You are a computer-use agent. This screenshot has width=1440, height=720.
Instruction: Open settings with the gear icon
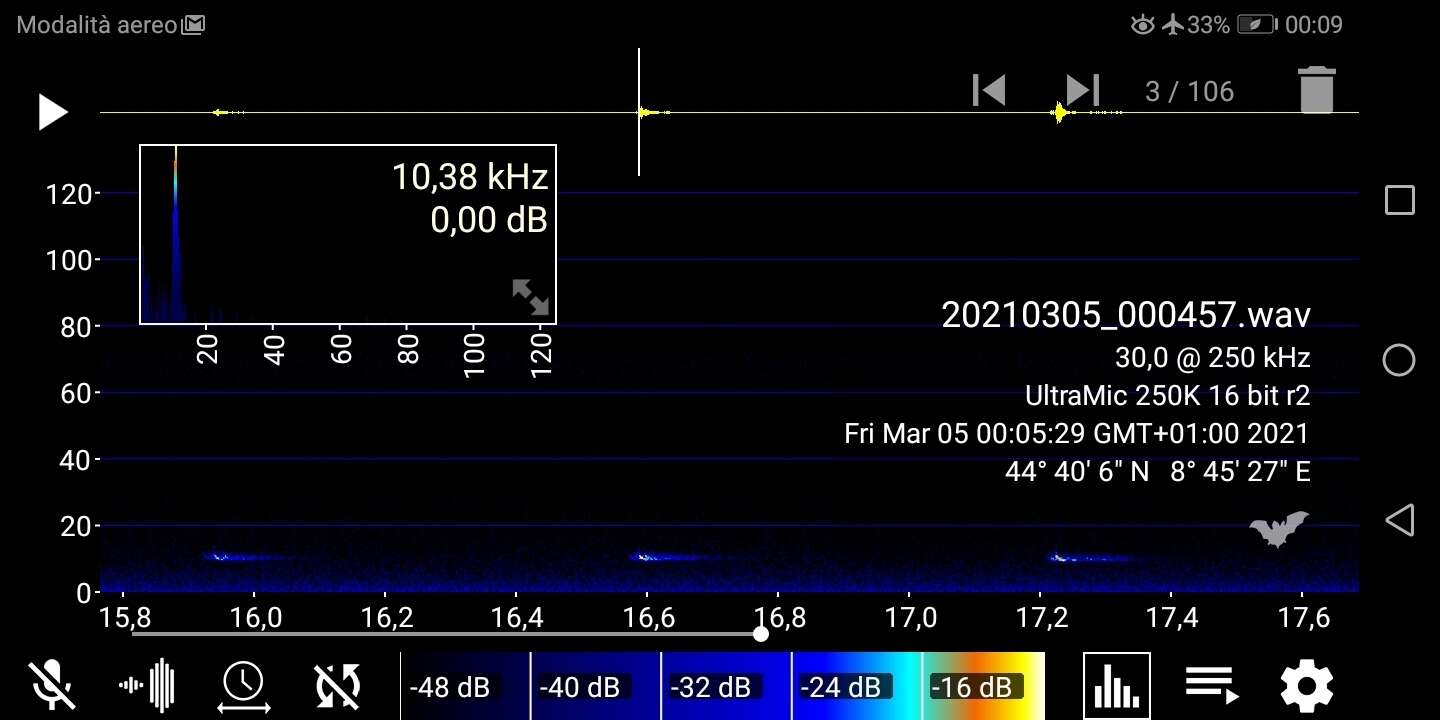pyautogui.click(x=1307, y=686)
